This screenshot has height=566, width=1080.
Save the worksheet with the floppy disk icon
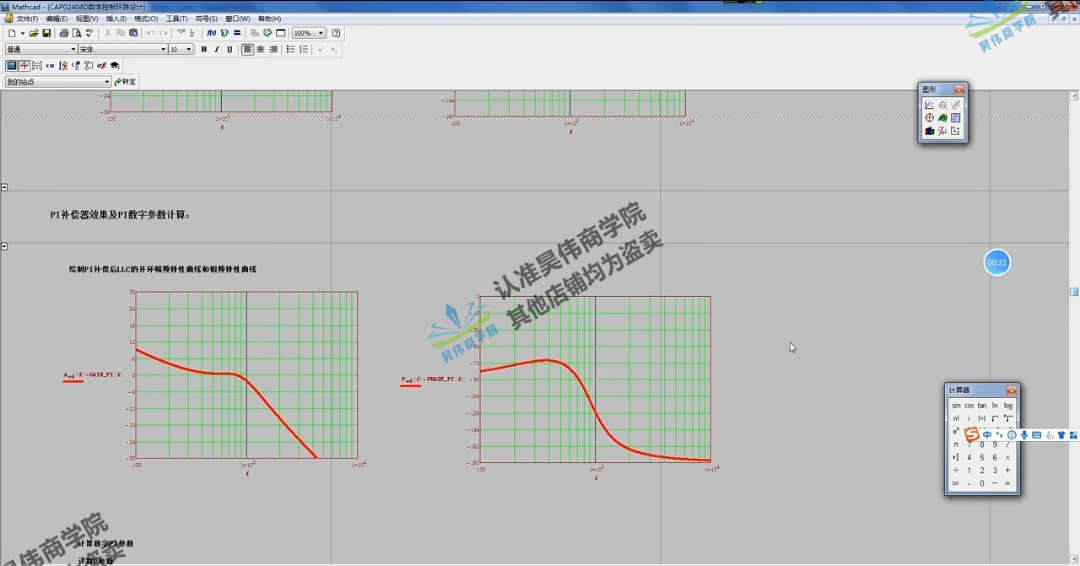click(46, 33)
